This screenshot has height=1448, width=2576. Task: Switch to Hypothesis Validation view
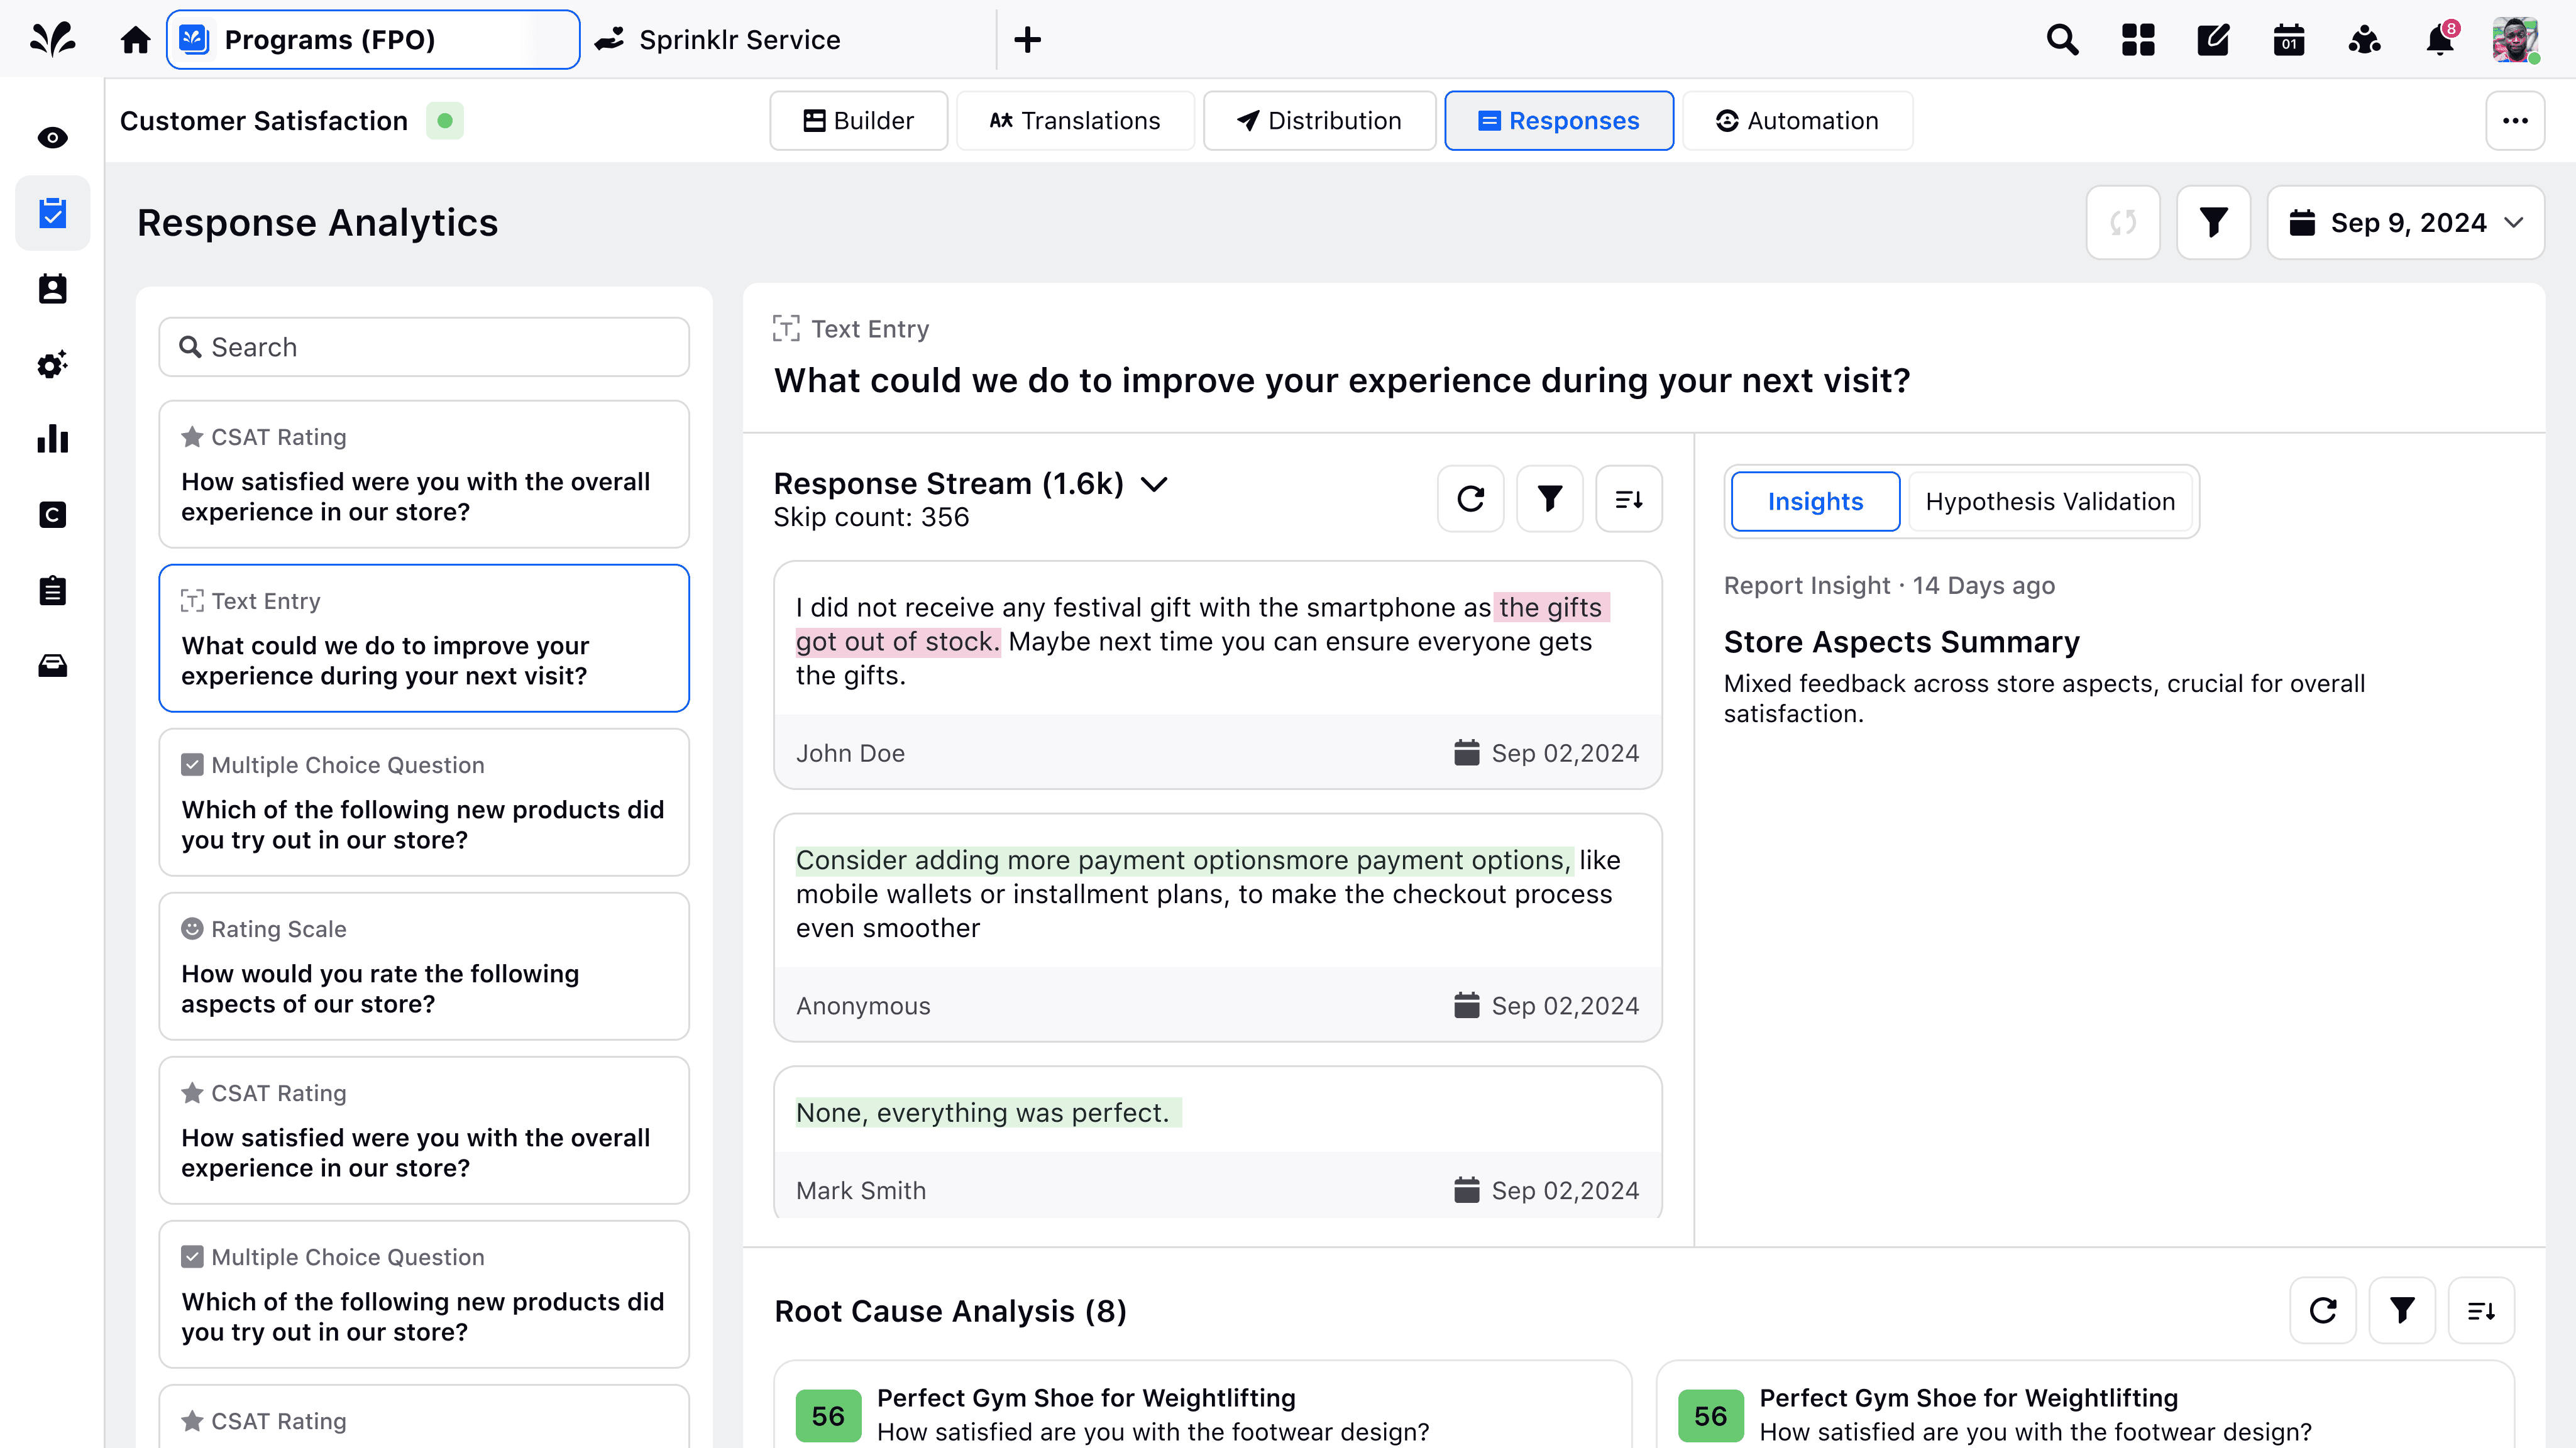point(2050,501)
